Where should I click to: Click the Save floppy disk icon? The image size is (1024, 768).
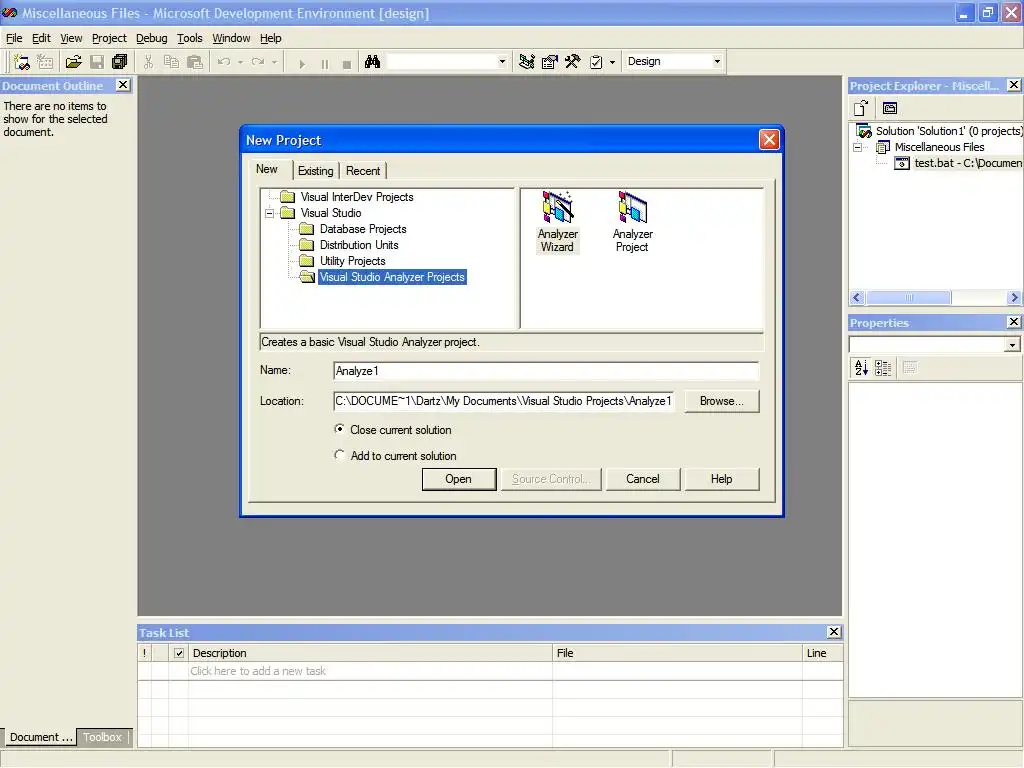point(97,62)
